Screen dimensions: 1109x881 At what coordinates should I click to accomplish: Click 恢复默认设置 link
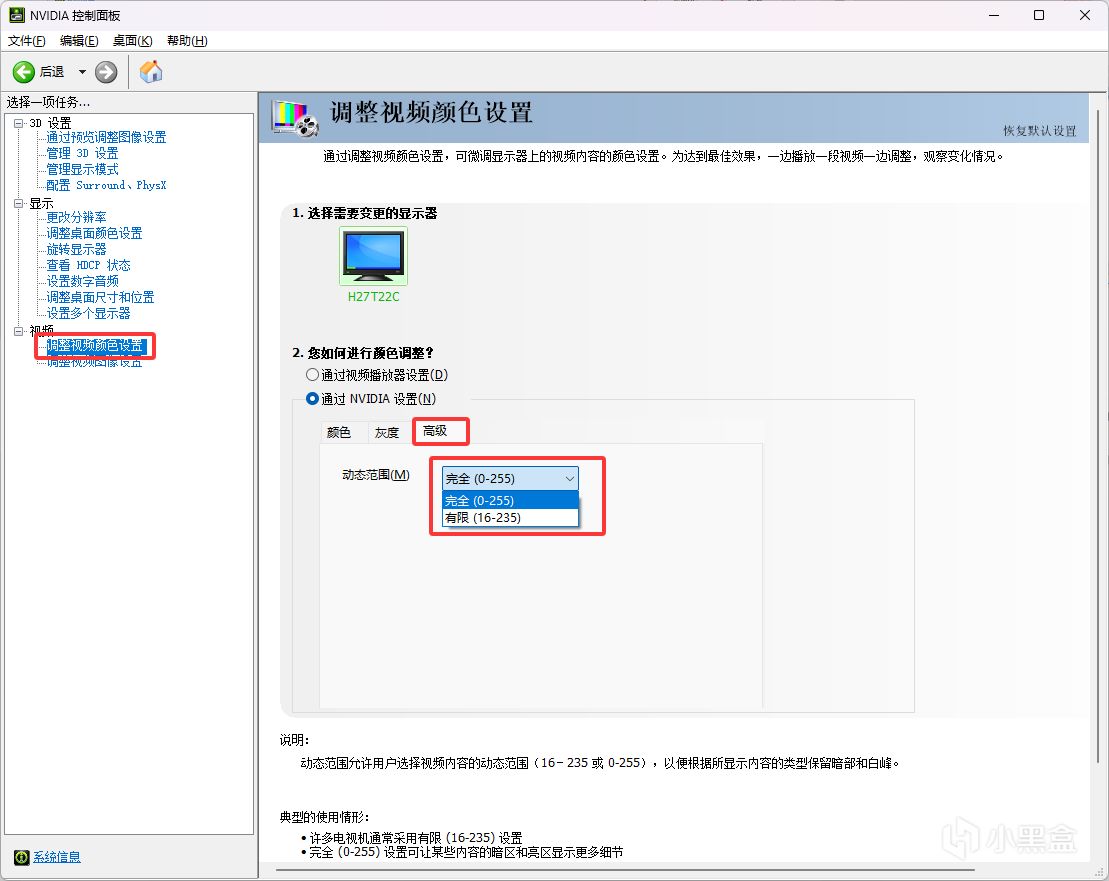click(x=1040, y=131)
